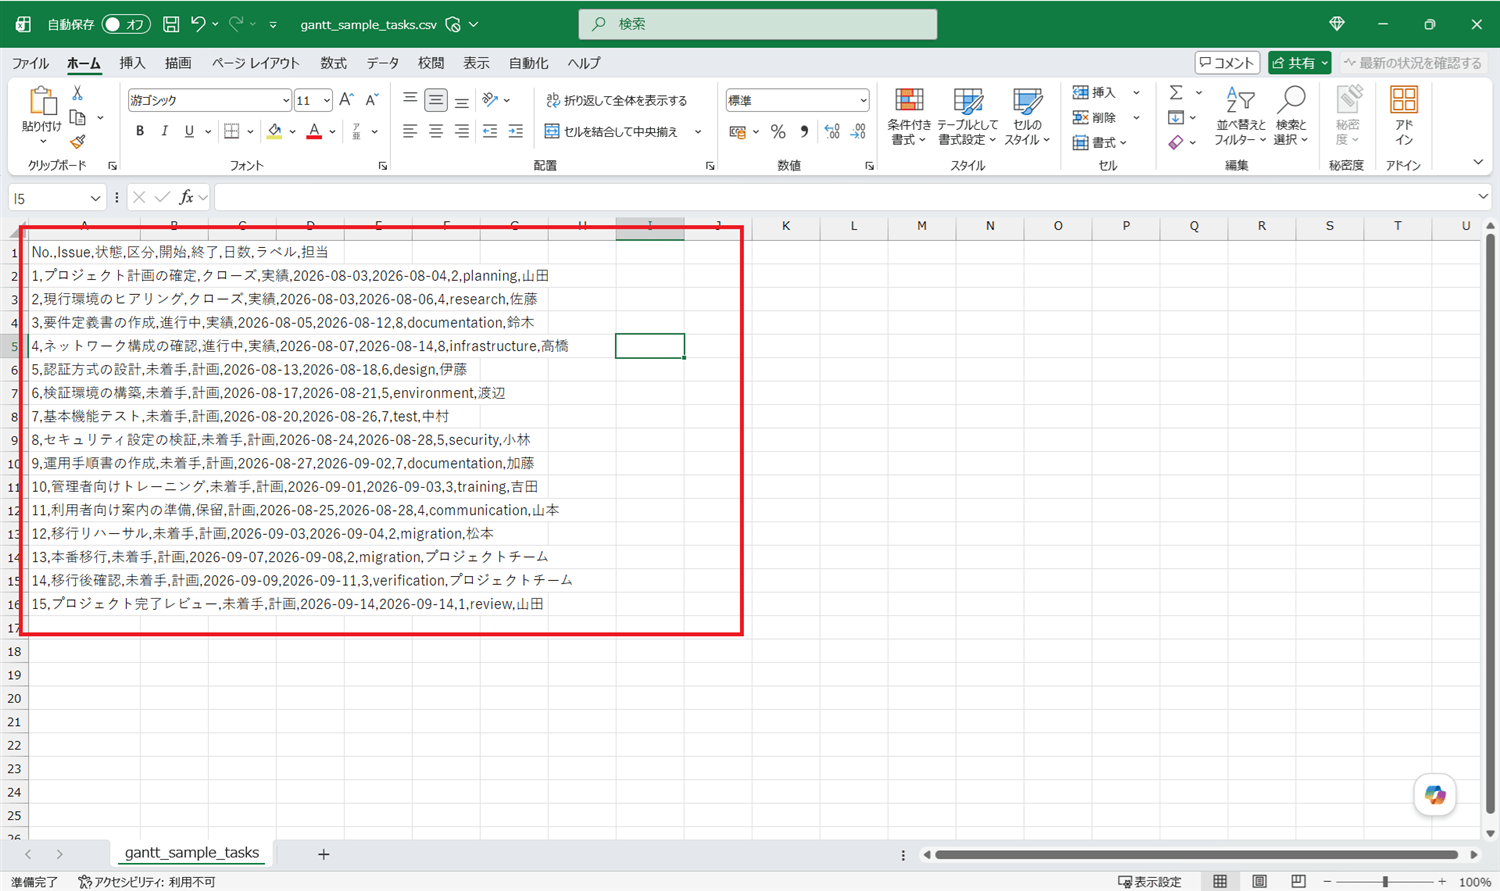Click the Undo arrow icon
Viewport: 1500px width, 891px height.
198,24
